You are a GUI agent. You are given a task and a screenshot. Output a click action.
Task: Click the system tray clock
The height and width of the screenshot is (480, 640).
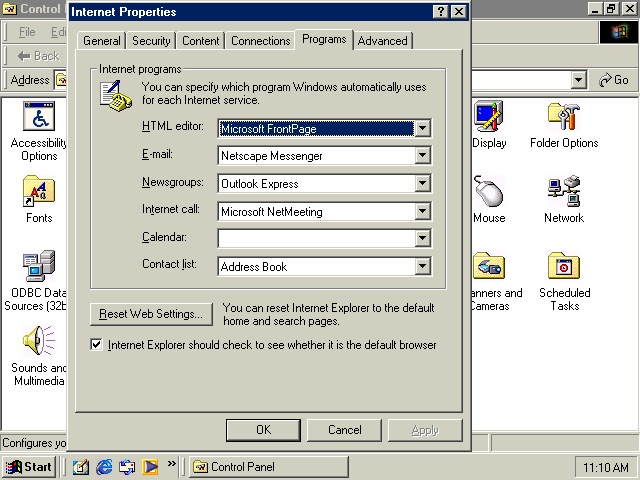tap(606, 467)
